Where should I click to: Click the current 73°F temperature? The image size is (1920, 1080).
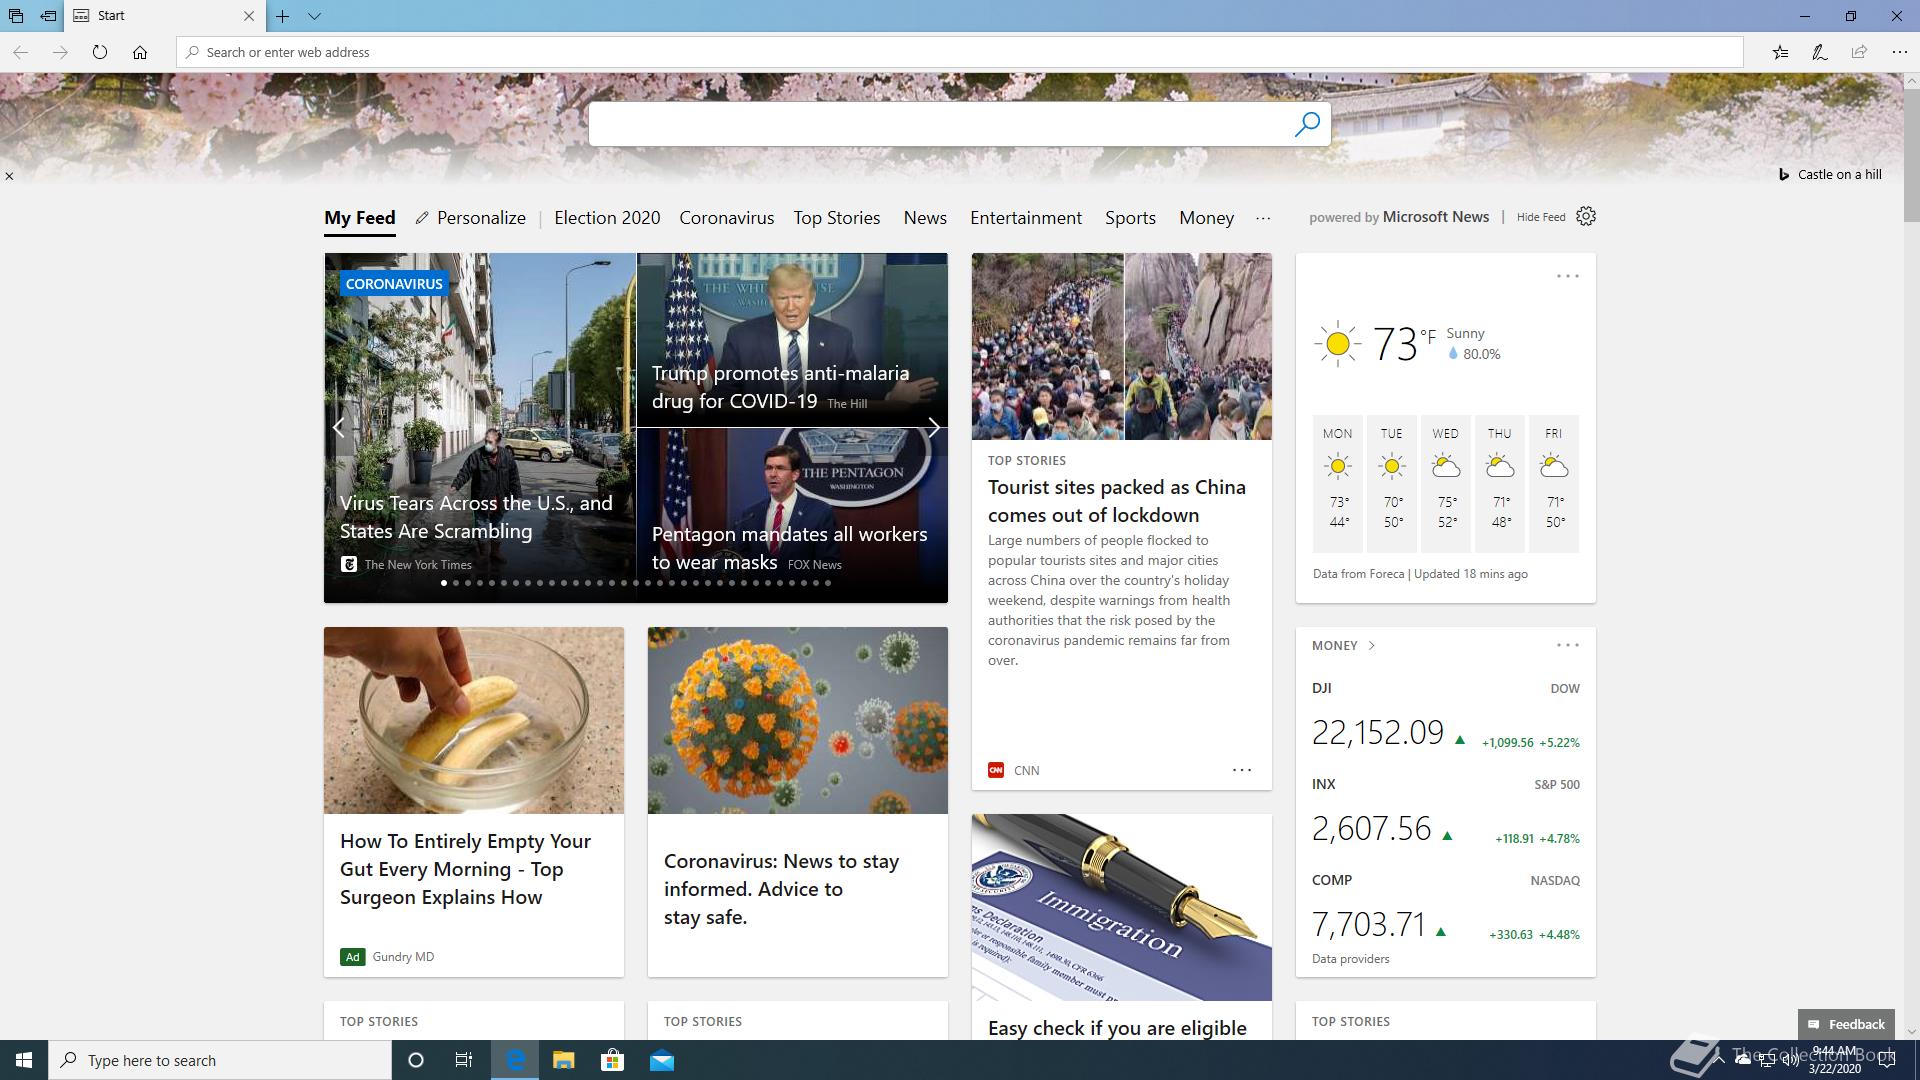1404,344
